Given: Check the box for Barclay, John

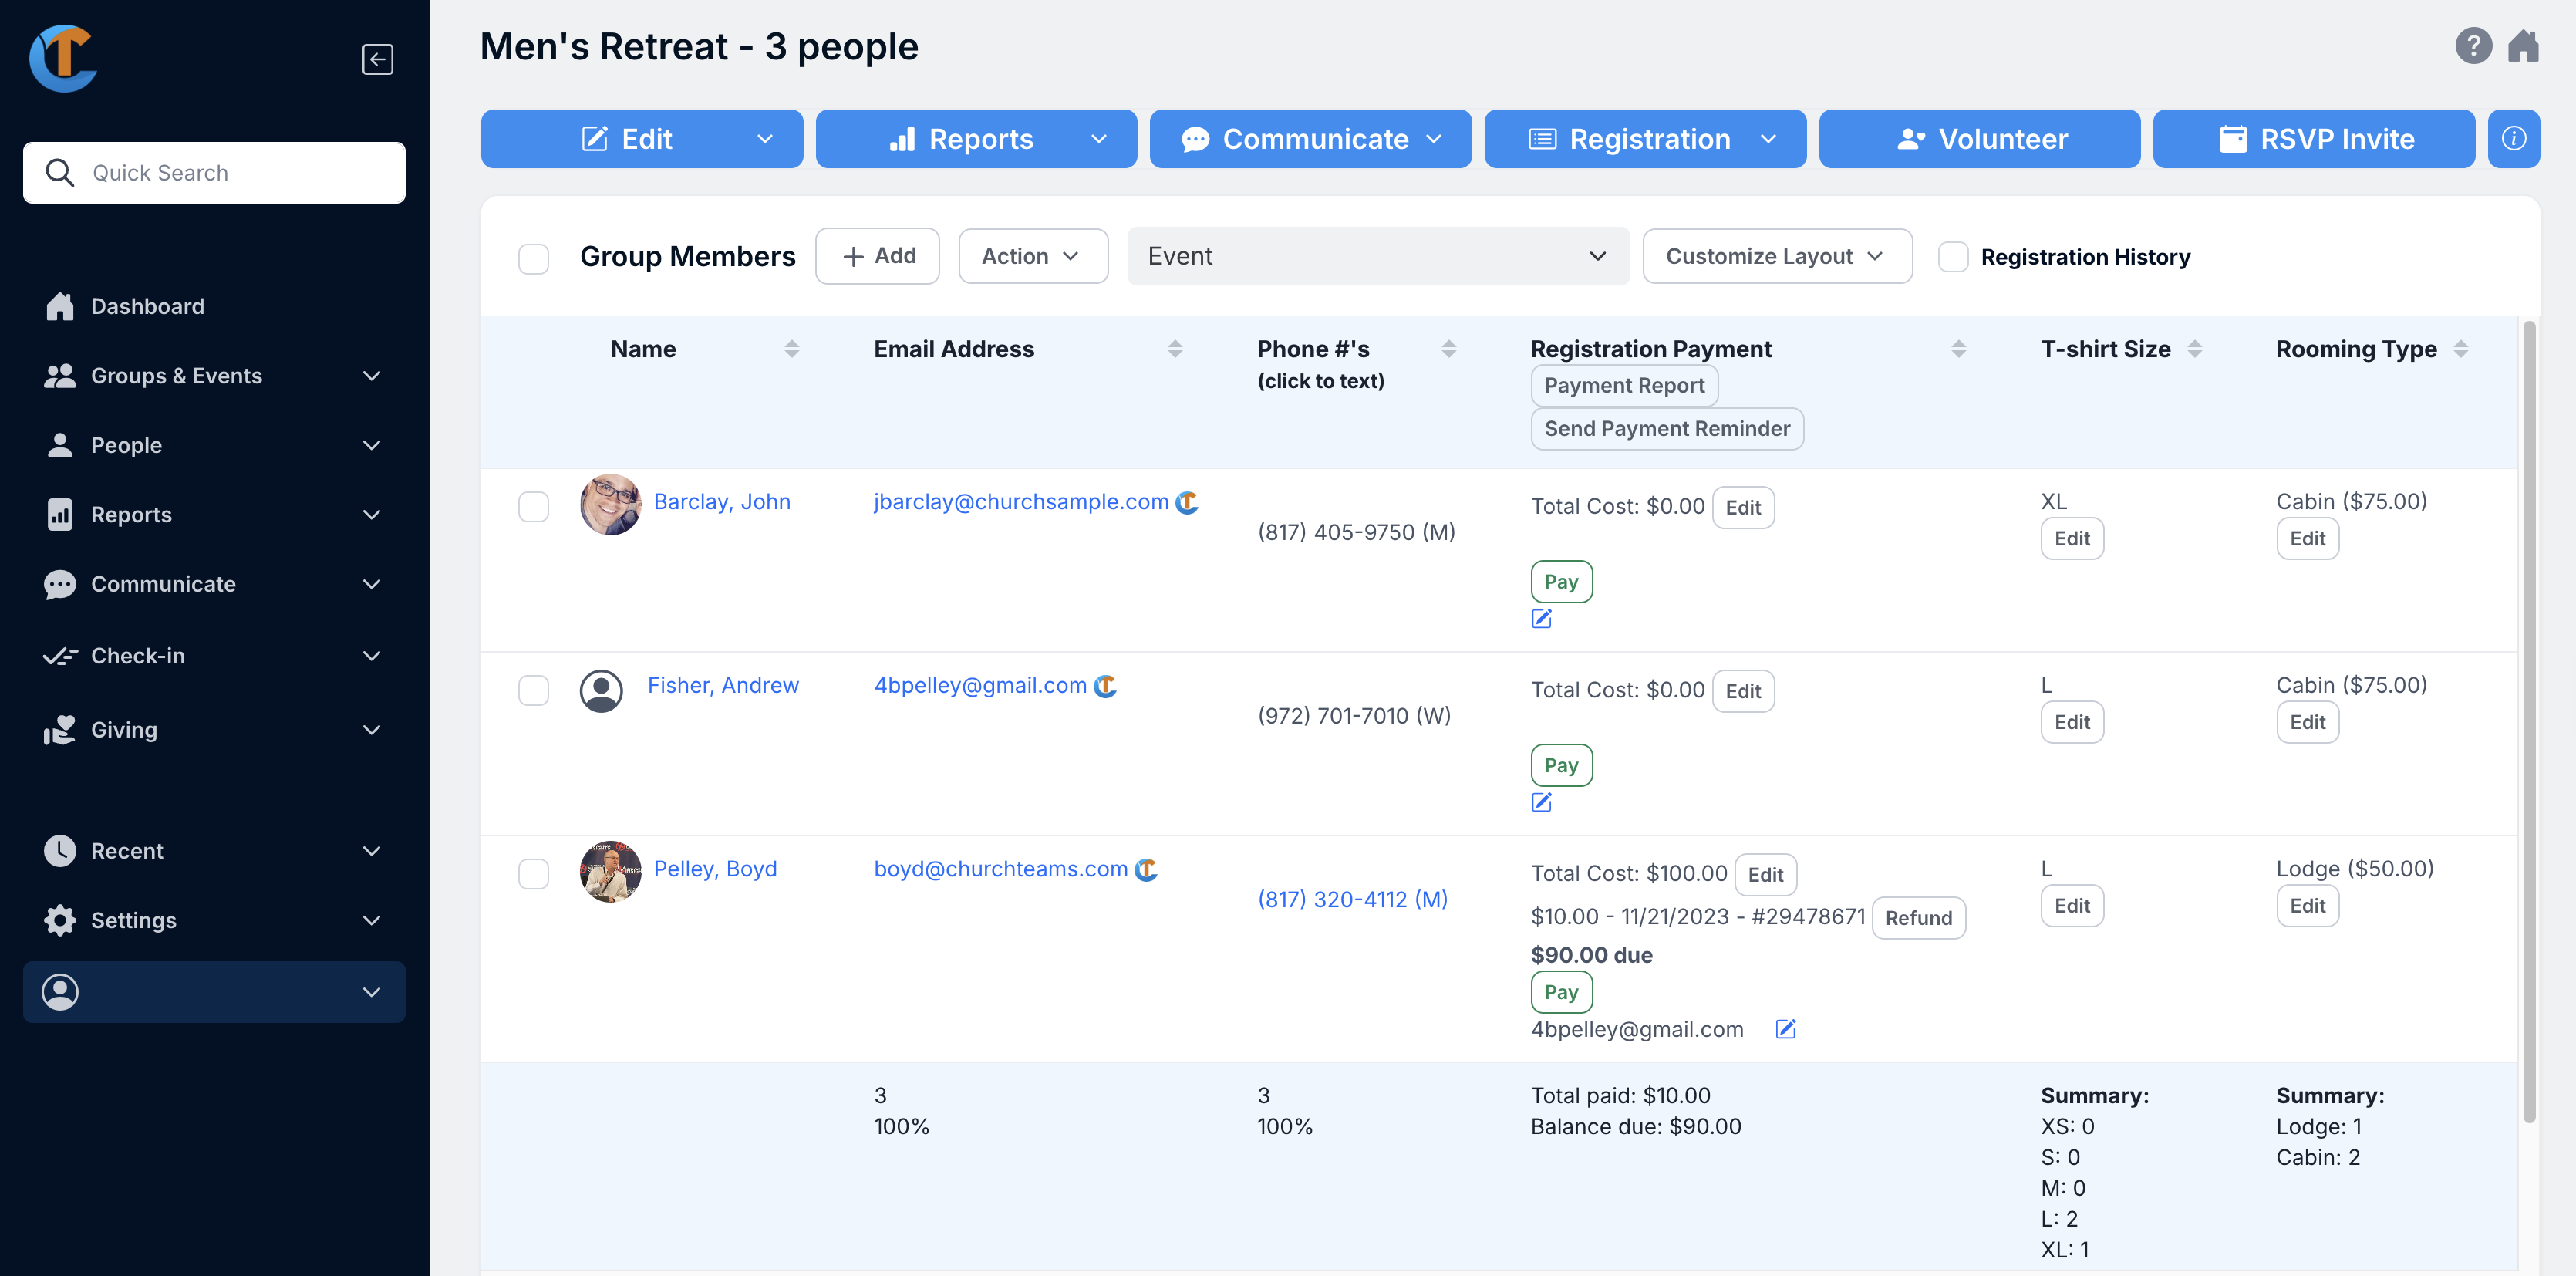Looking at the screenshot, I should click(533, 507).
